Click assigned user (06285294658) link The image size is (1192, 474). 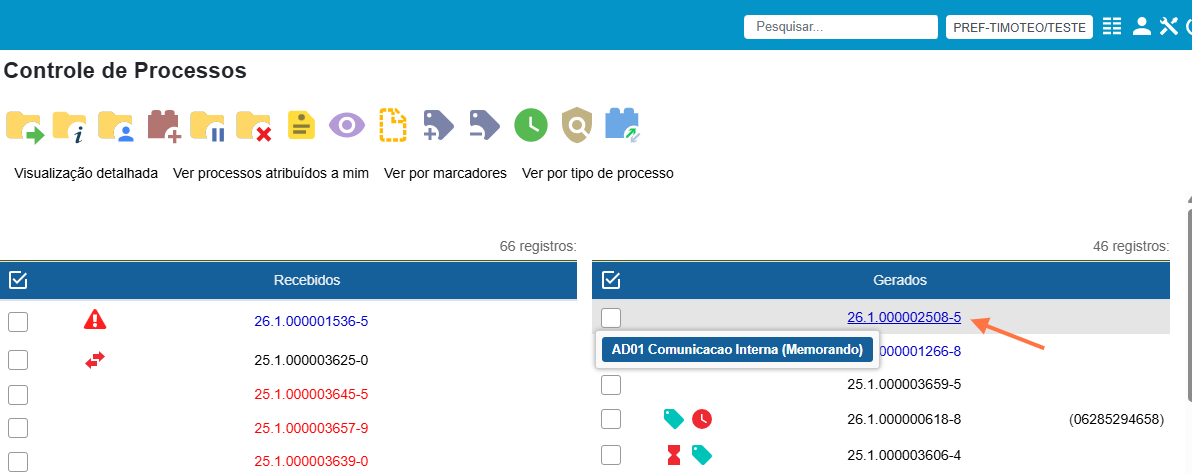pyautogui.click(x=1116, y=419)
